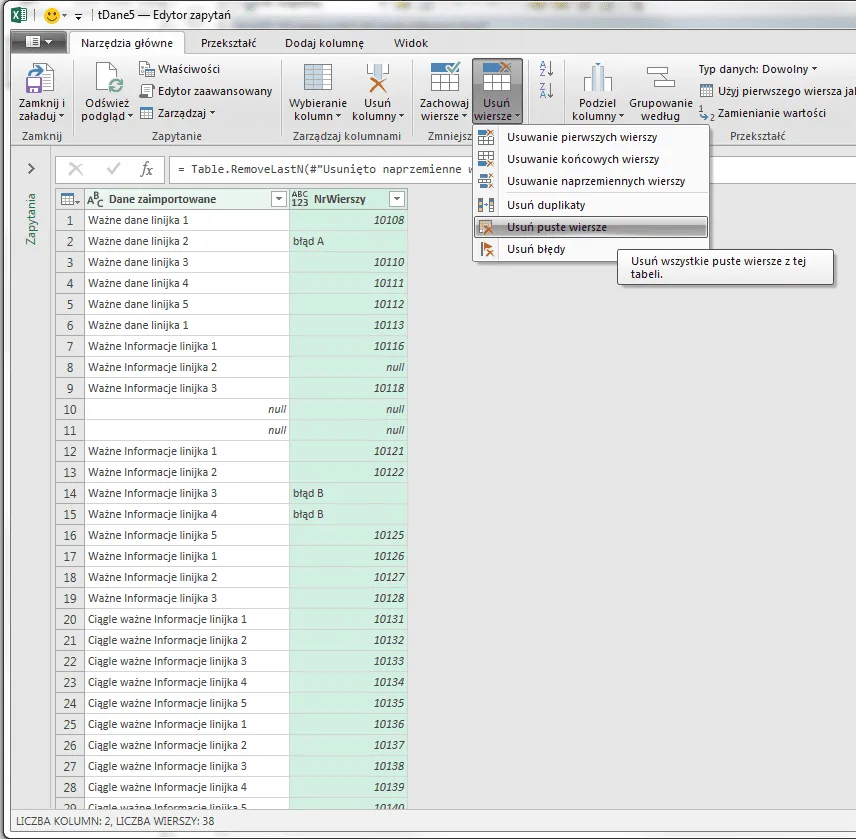Viewport: 856px width, 839px height.
Task: Open the Edytor zaawansowany
Action: (206, 91)
